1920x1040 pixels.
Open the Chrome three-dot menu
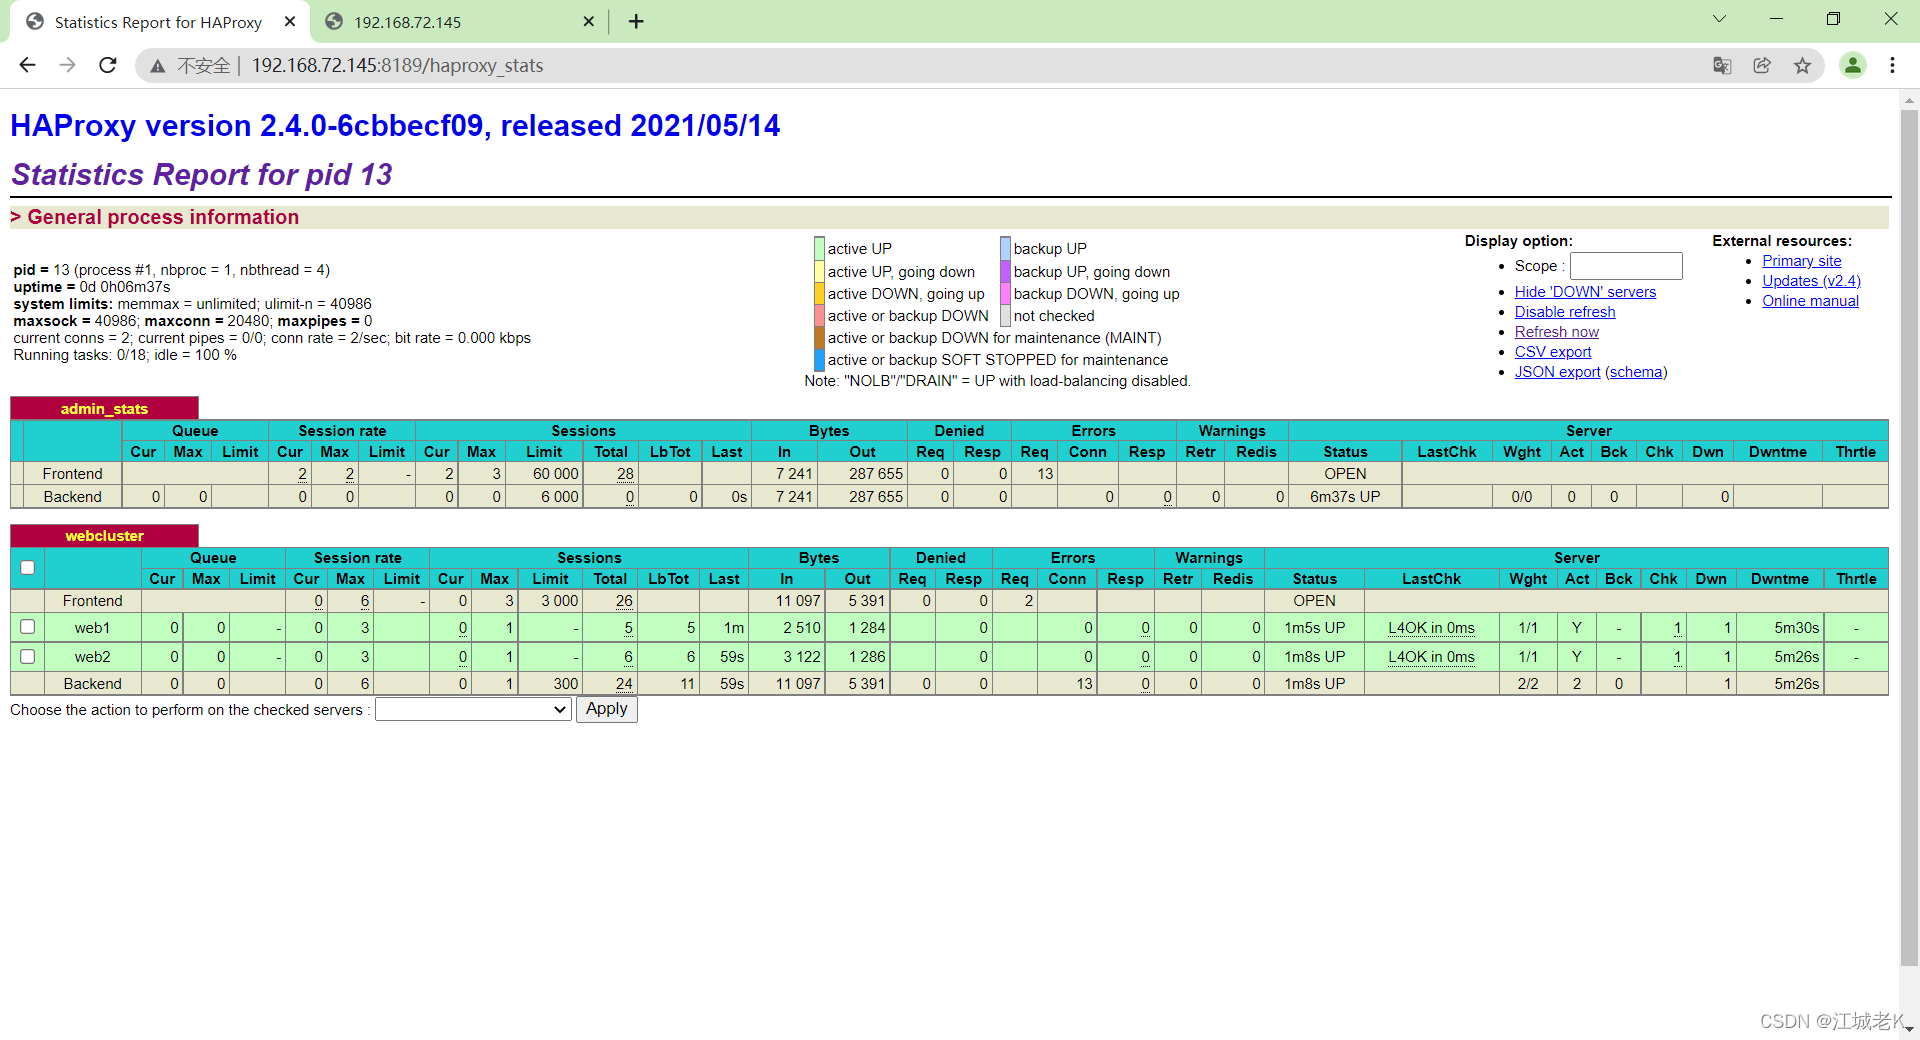point(1892,66)
